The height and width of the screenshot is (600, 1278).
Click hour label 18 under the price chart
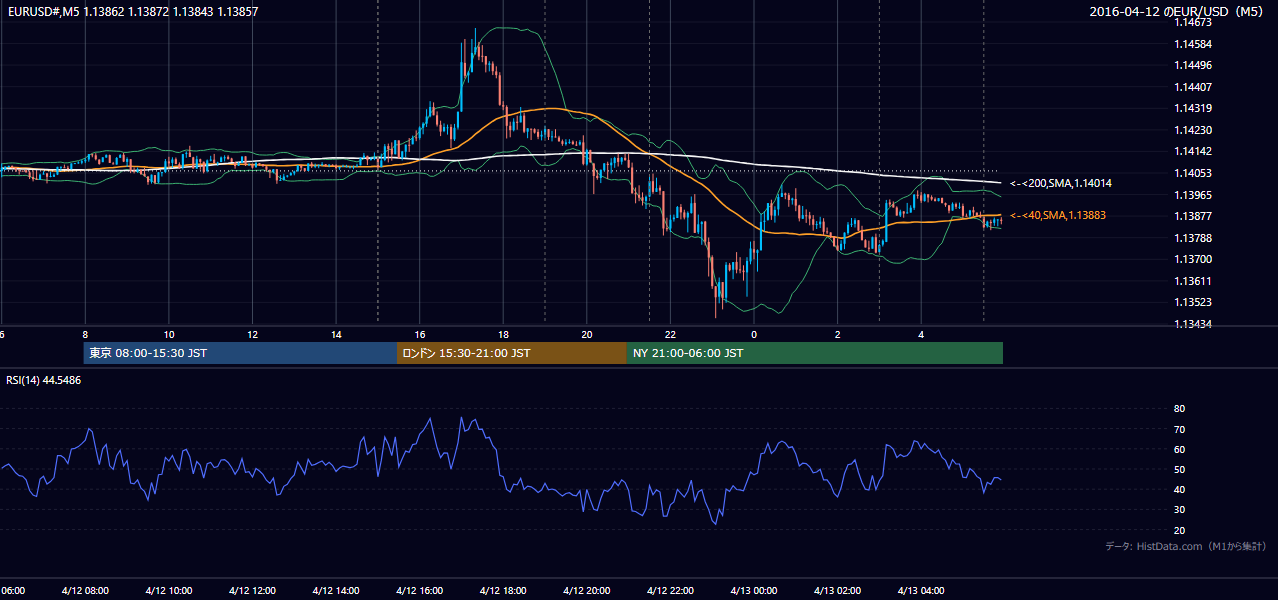click(x=504, y=334)
